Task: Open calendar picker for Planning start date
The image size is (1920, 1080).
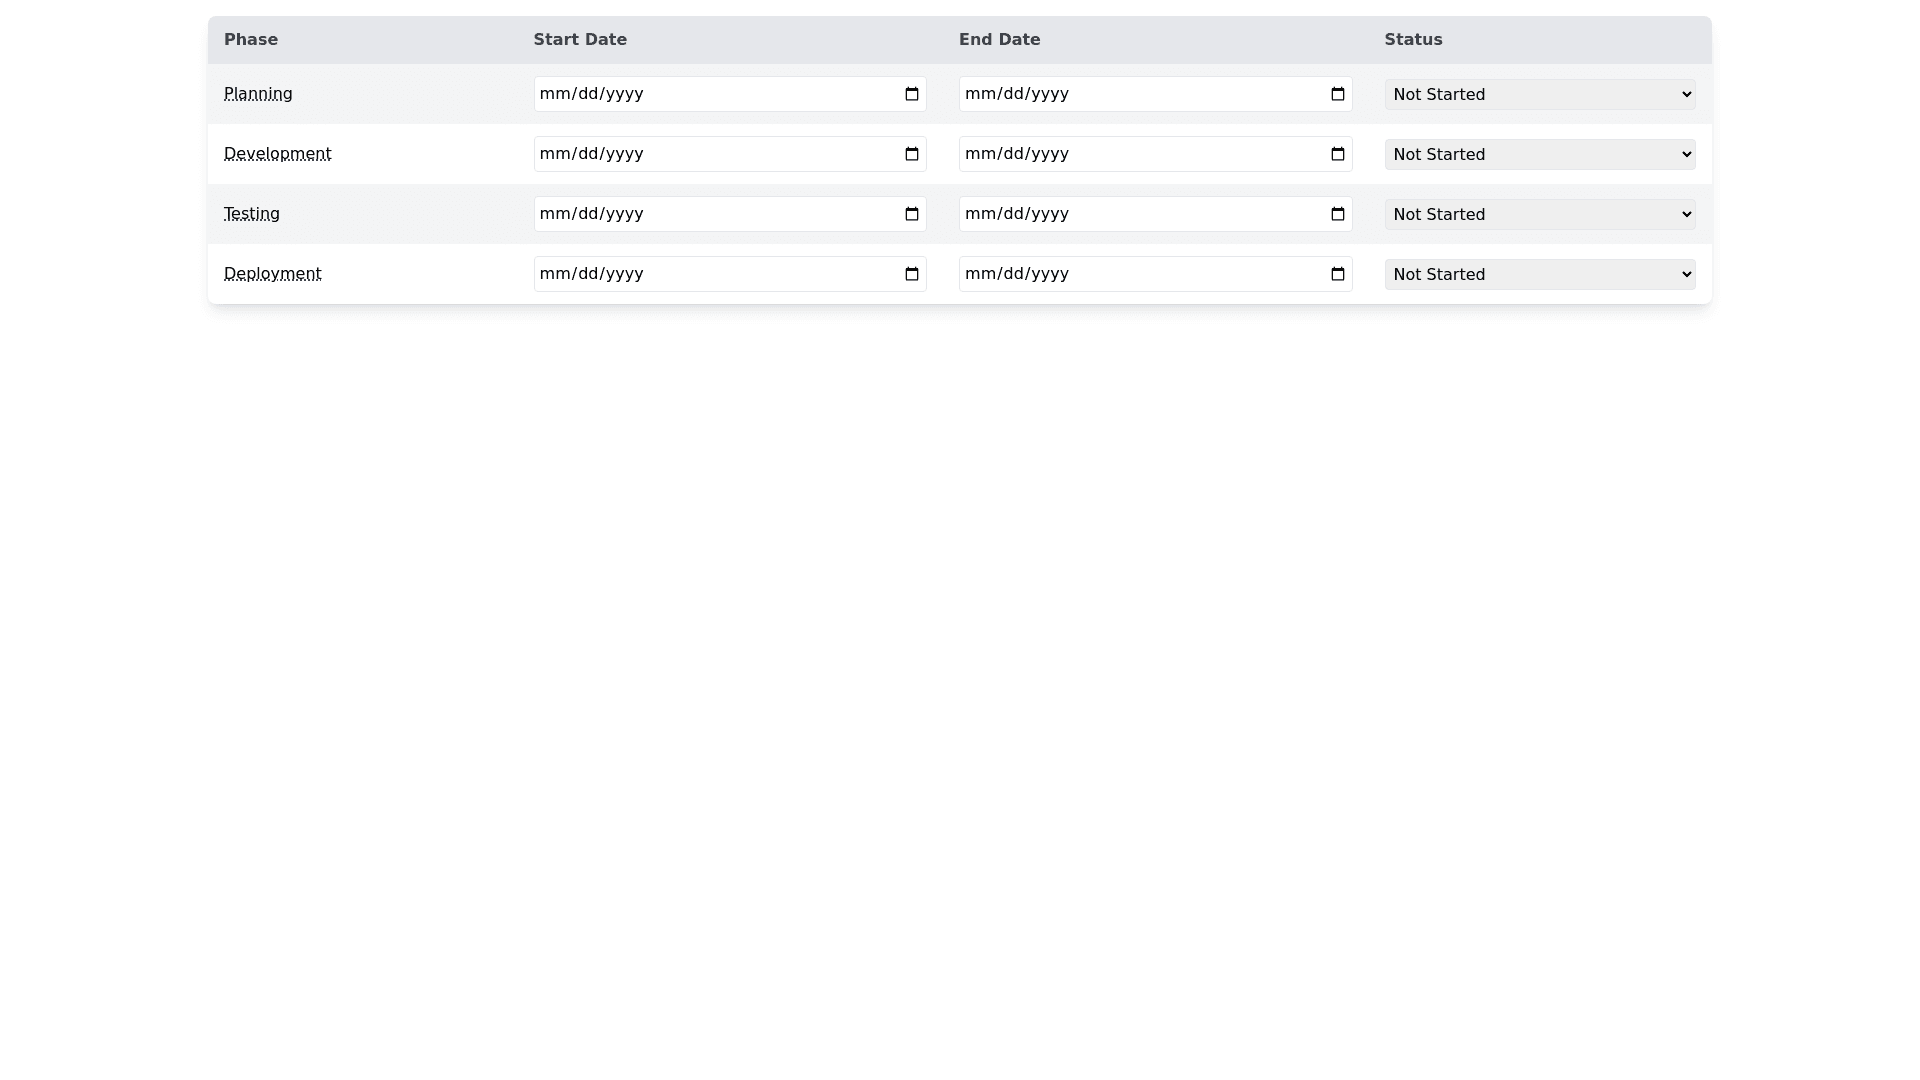Action: coord(911,94)
